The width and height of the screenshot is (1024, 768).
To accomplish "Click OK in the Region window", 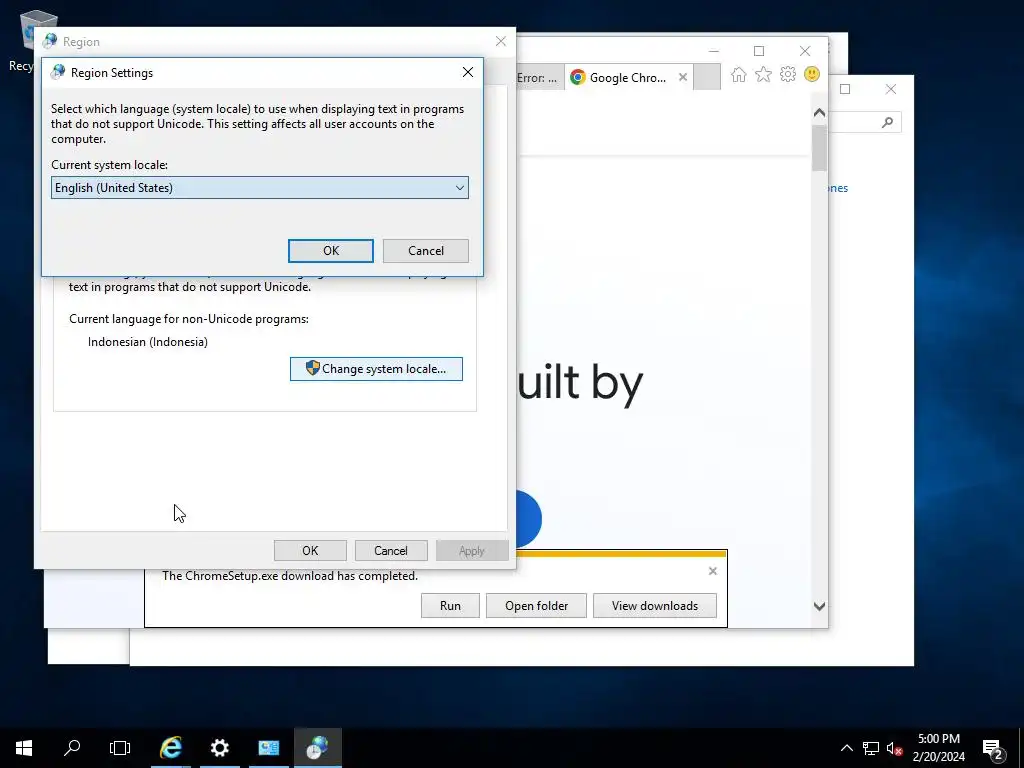I will pos(310,551).
